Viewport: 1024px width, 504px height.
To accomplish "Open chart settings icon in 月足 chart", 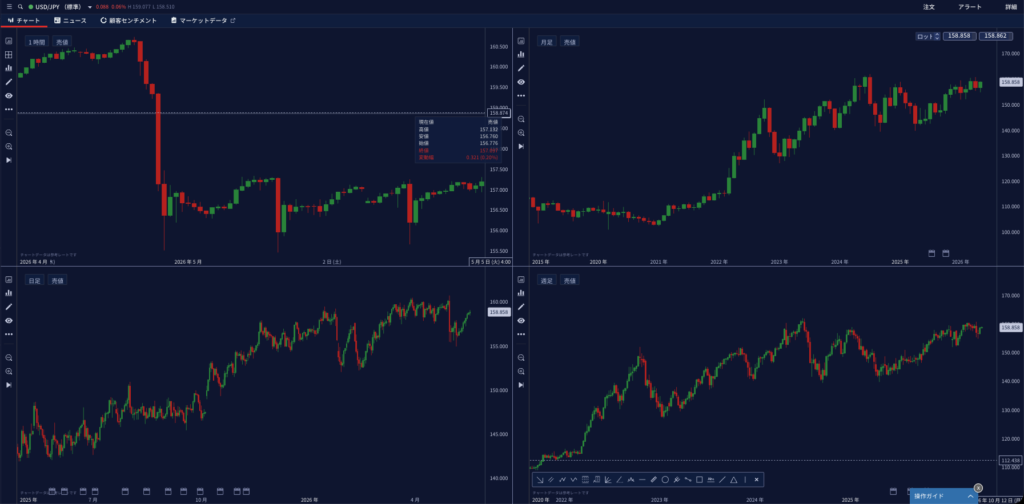I will click(x=521, y=40).
